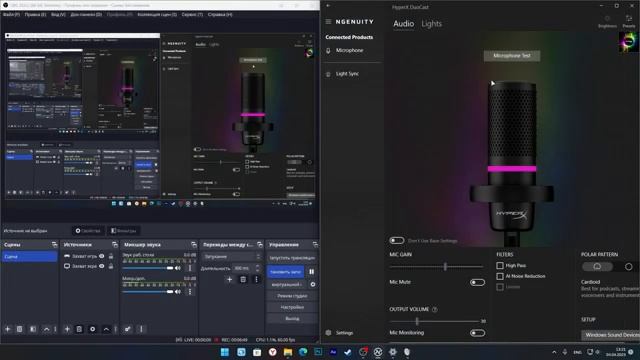The image size is (640, 360).
Task: Click the Microphone Test button
Action: pyautogui.click(x=512, y=56)
